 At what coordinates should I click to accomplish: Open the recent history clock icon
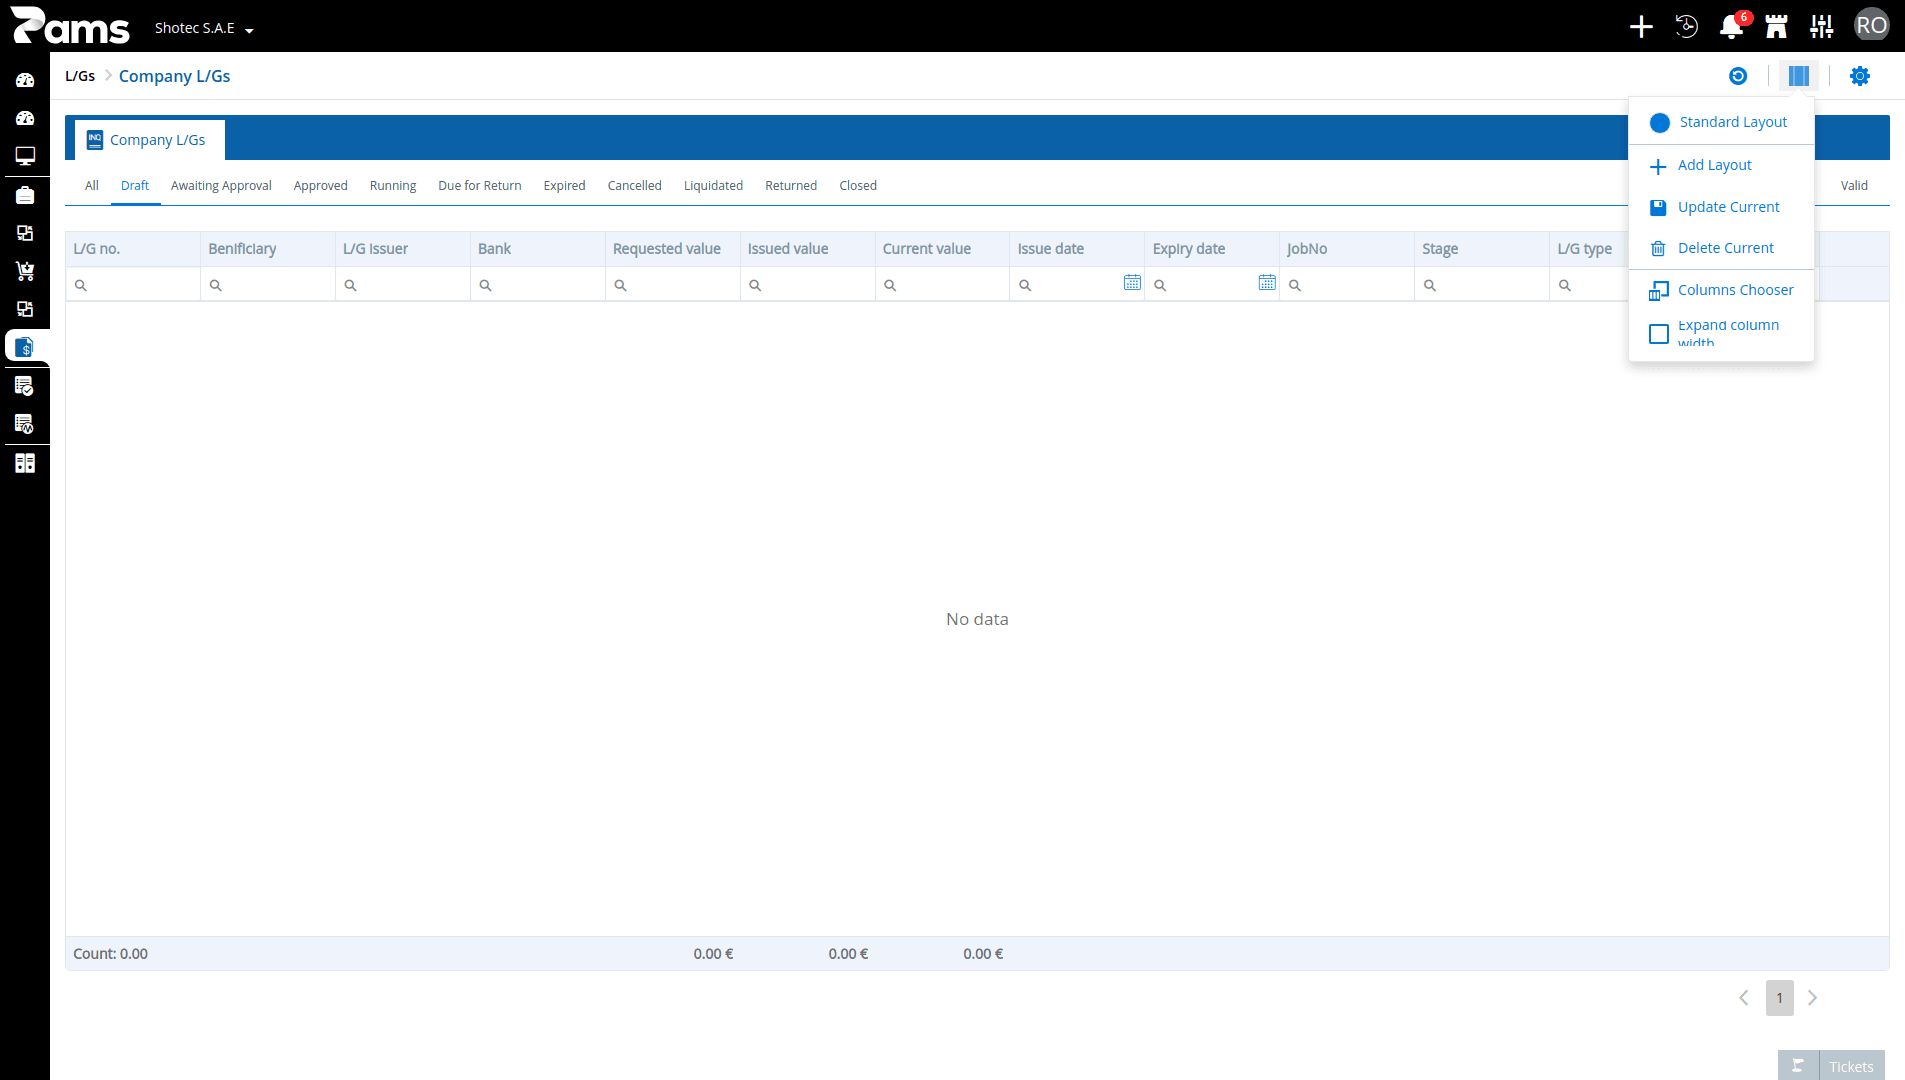pyautogui.click(x=1686, y=27)
